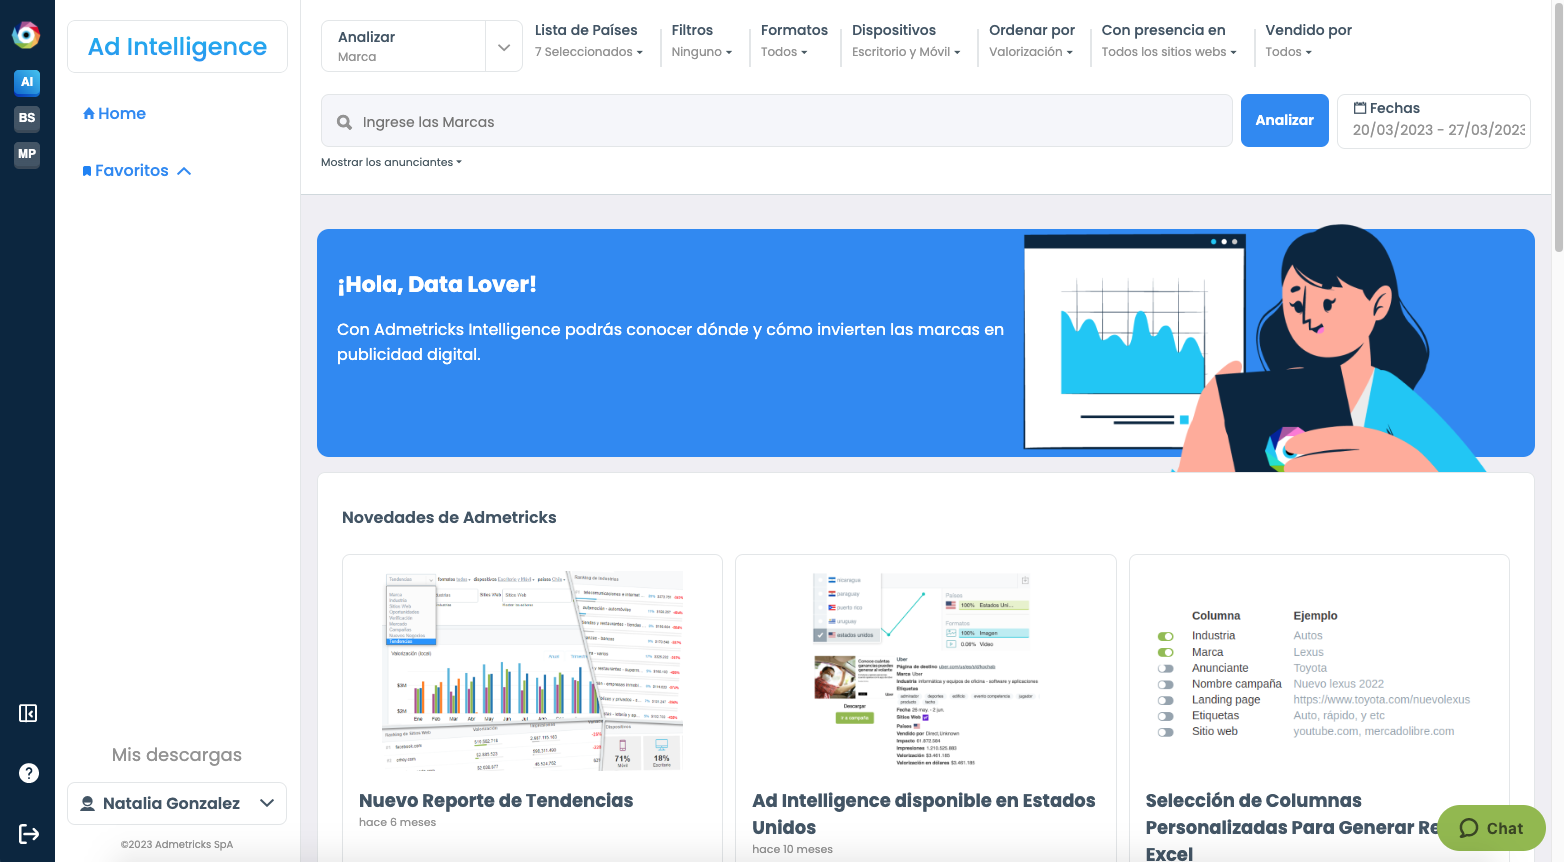The height and width of the screenshot is (862, 1564).
Task: Open the MP product icon in sidebar
Action: [27, 154]
